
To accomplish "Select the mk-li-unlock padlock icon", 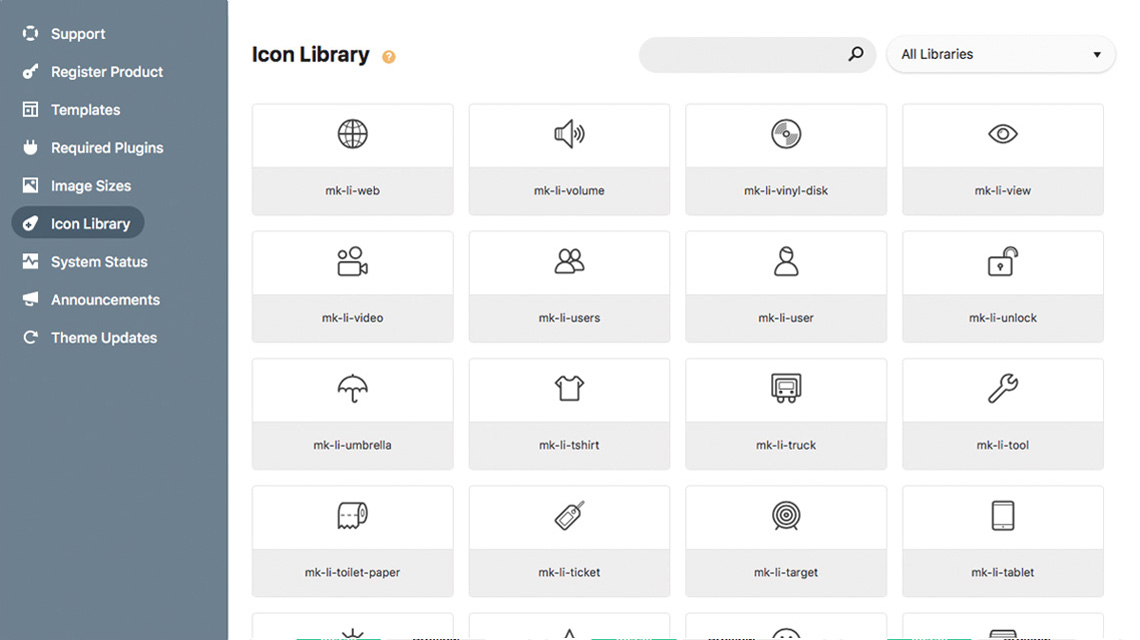I will tap(1002, 261).
